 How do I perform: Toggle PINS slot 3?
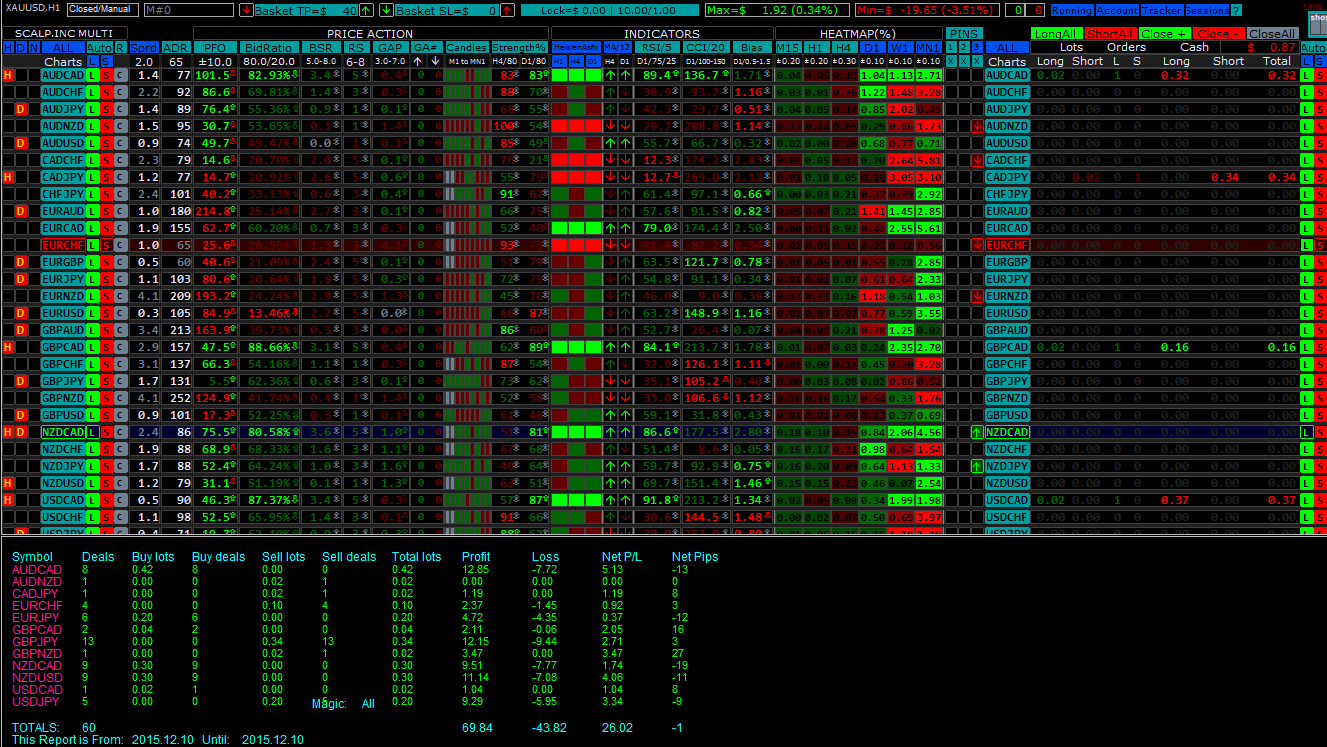[x=977, y=47]
